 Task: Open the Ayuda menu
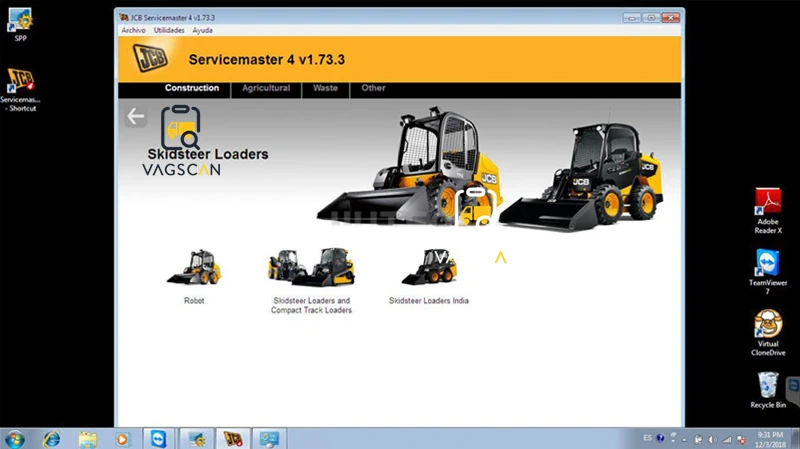pyautogui.click(x=203, y=30)
